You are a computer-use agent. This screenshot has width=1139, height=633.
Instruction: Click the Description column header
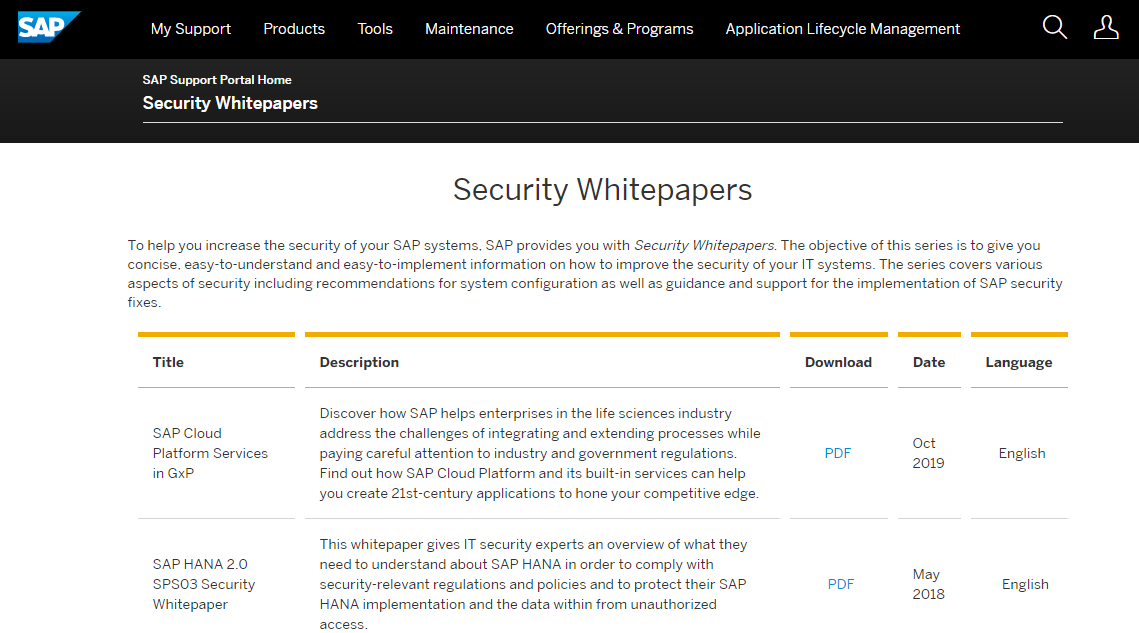coord(359,362)
